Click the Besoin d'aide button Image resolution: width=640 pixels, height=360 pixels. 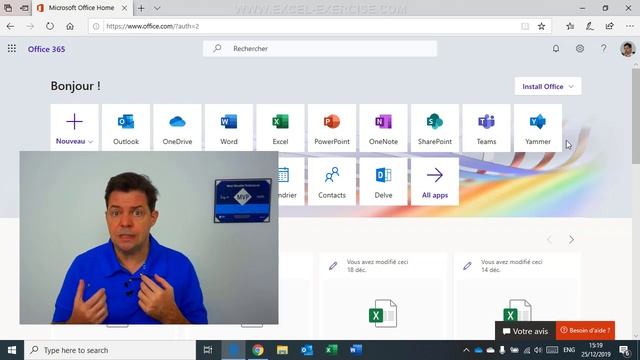(585, 331)
